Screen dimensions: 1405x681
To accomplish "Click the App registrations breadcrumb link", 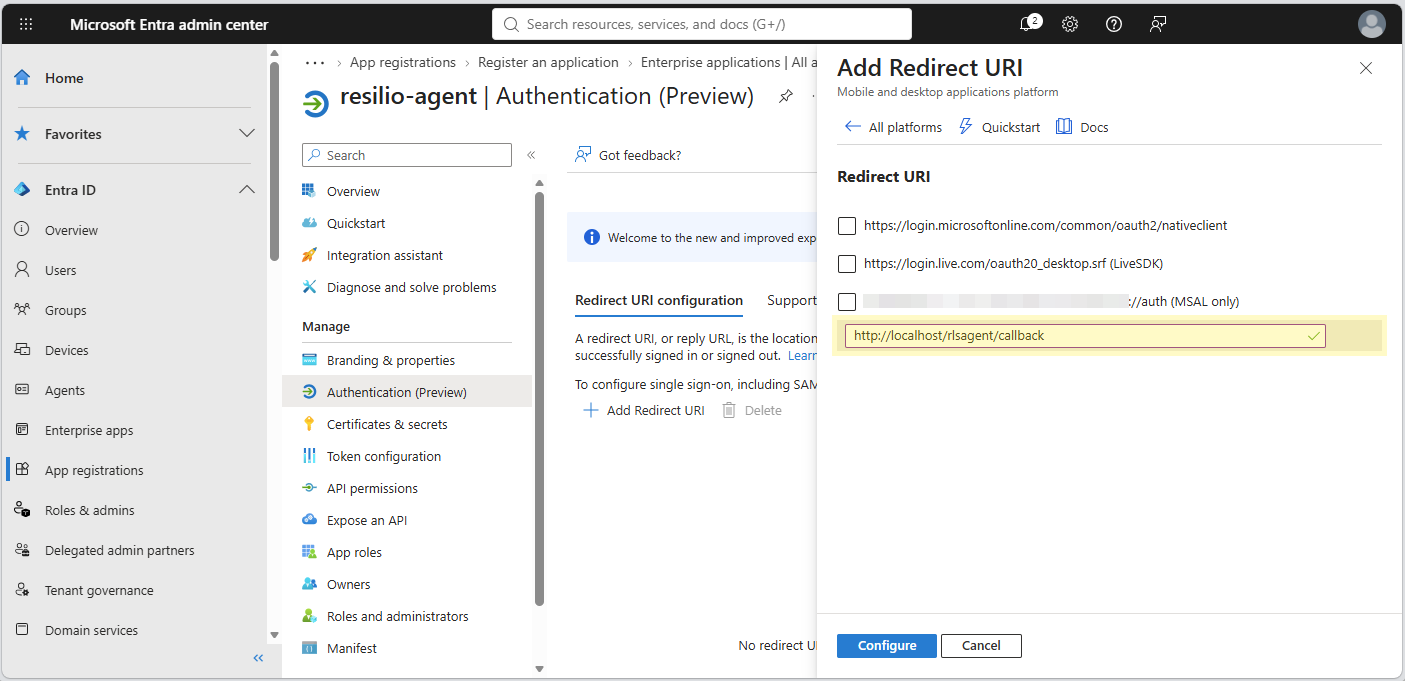I will click(x=403, y=62).
